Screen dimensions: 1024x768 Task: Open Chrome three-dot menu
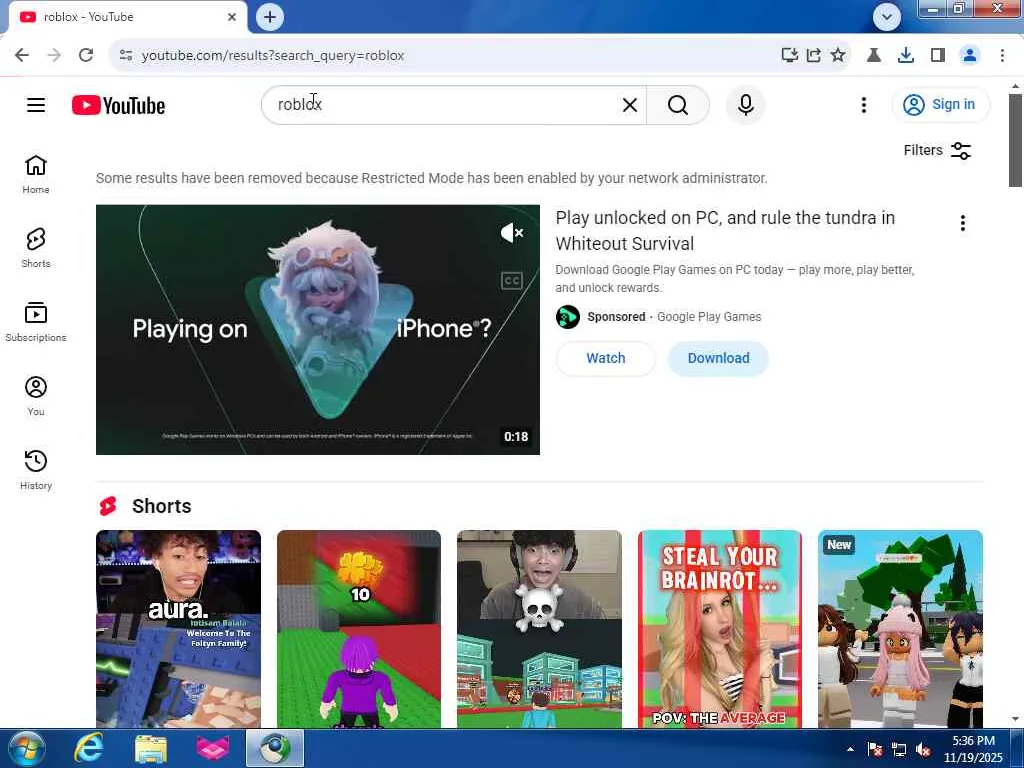tap(1002, 56)
